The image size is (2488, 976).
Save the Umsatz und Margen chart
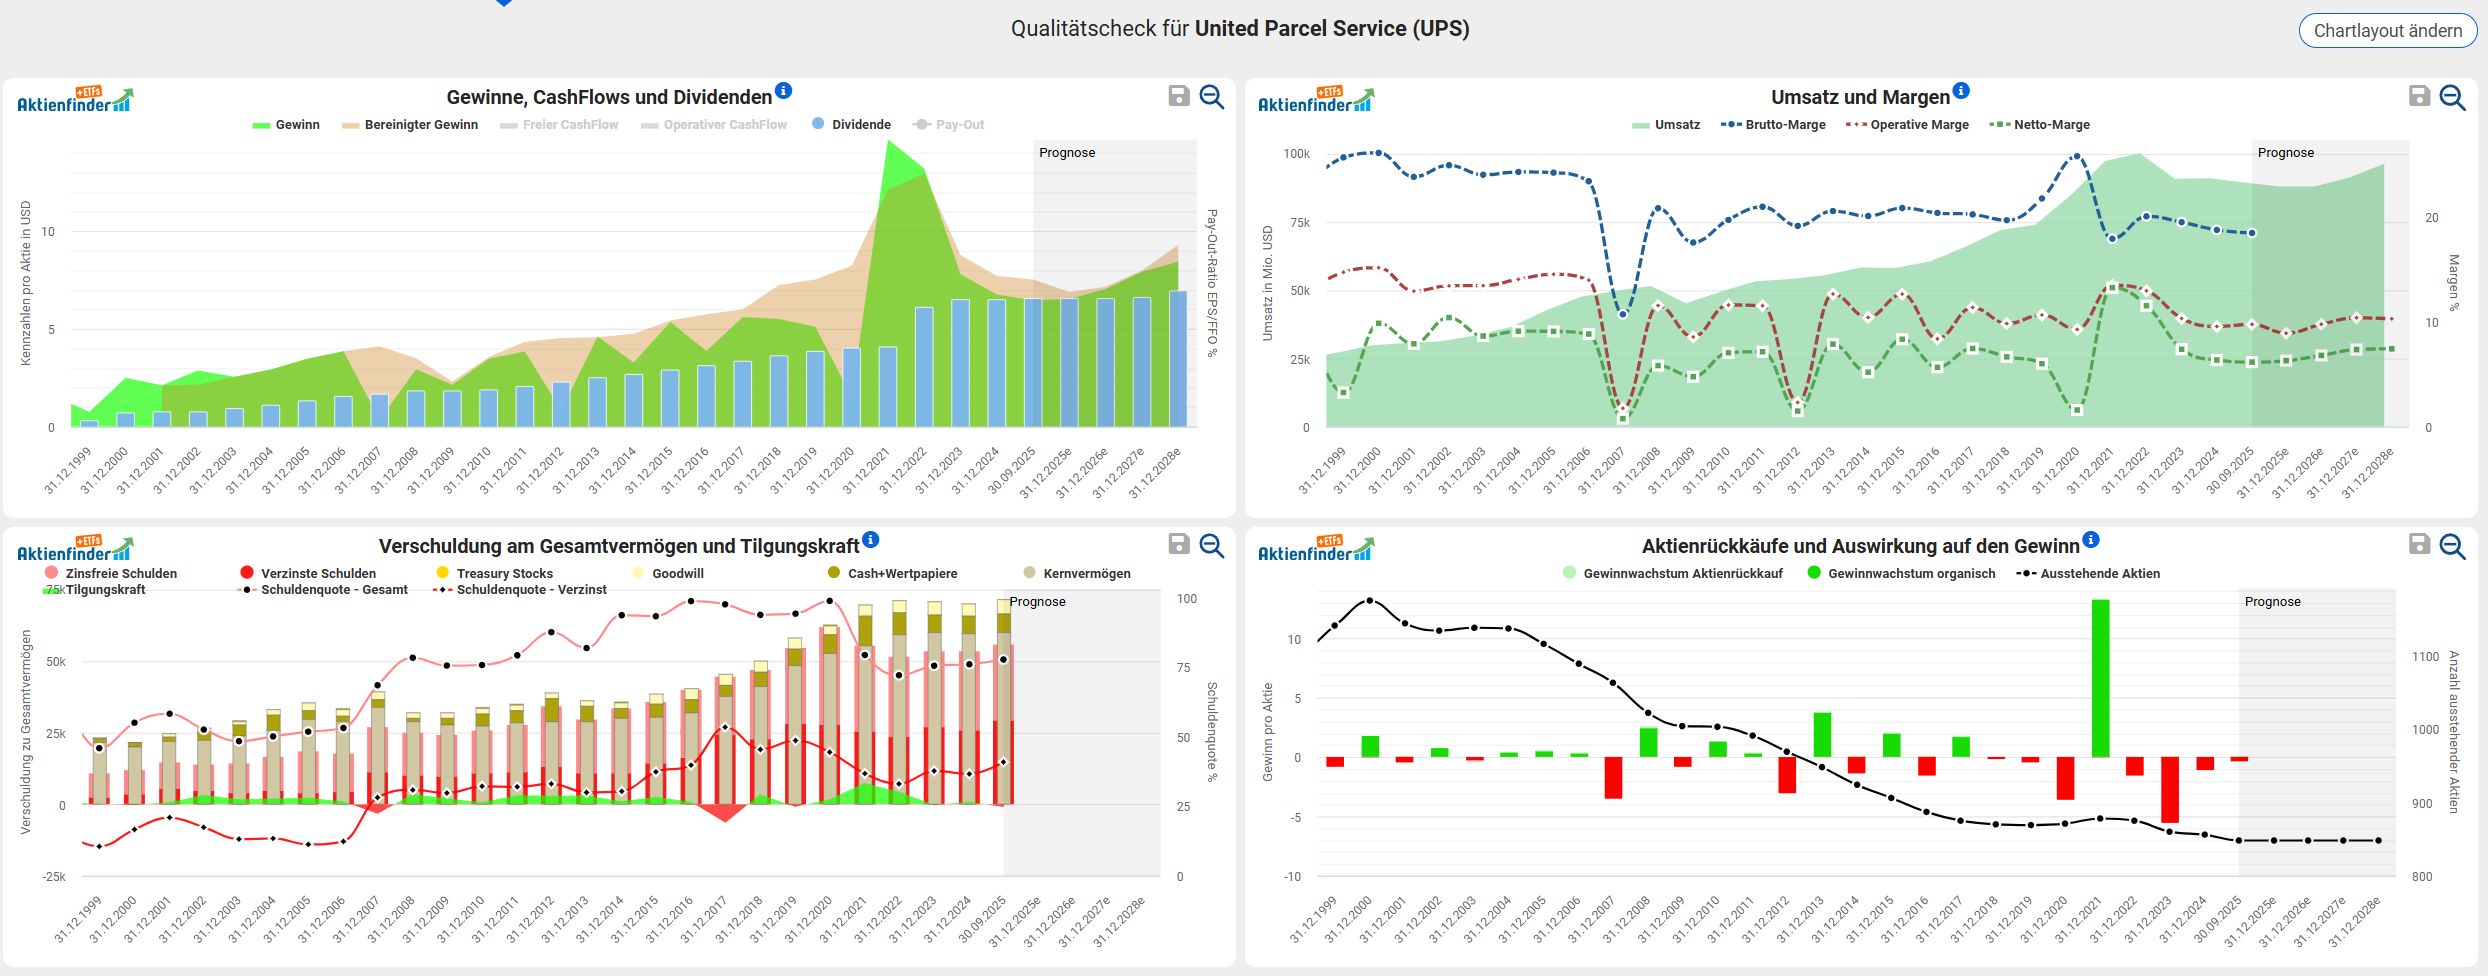2419,96
